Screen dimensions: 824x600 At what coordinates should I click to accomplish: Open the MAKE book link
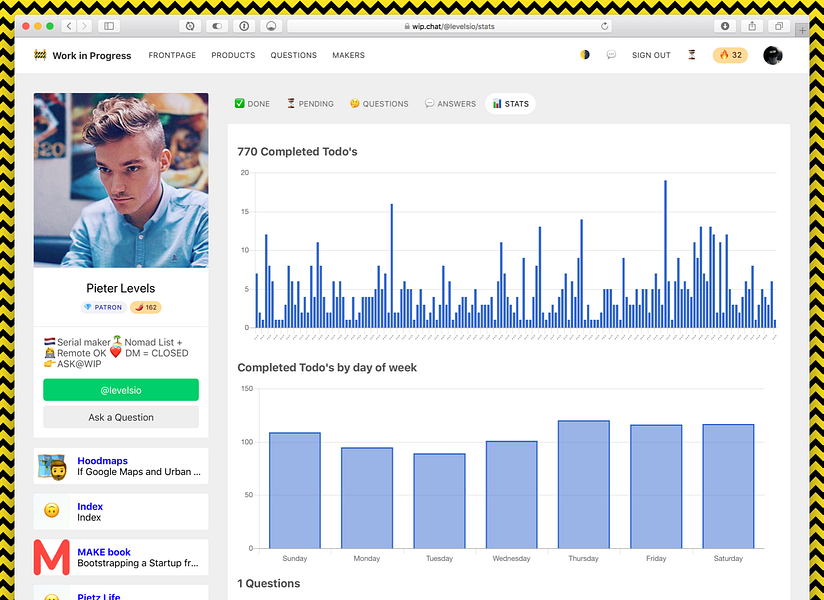click(x=104, y=552)
